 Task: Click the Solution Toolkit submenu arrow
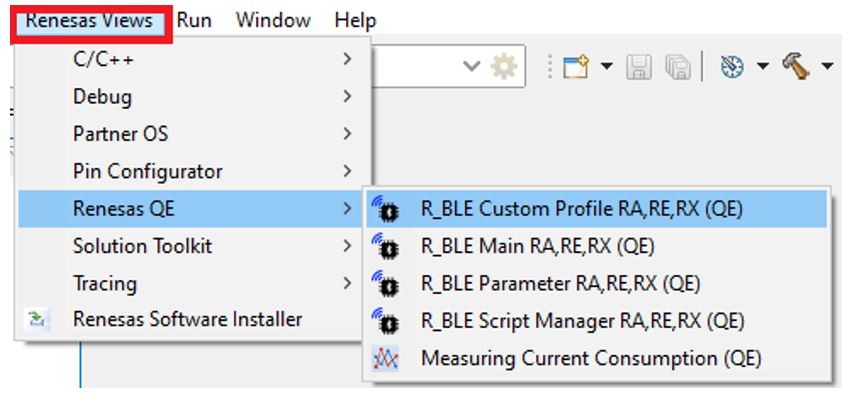pyautogui.click(x=347, y=246)
